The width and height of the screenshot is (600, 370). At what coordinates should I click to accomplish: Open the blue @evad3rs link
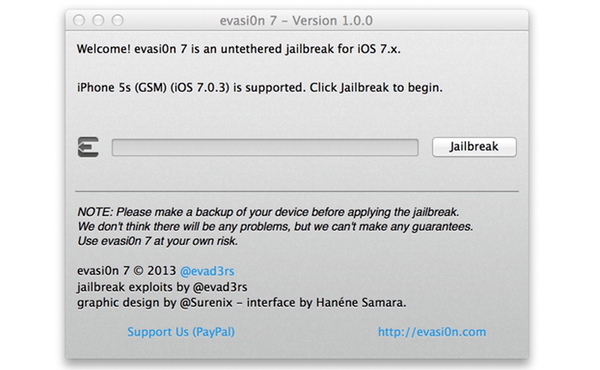click(x=207, y=271)
